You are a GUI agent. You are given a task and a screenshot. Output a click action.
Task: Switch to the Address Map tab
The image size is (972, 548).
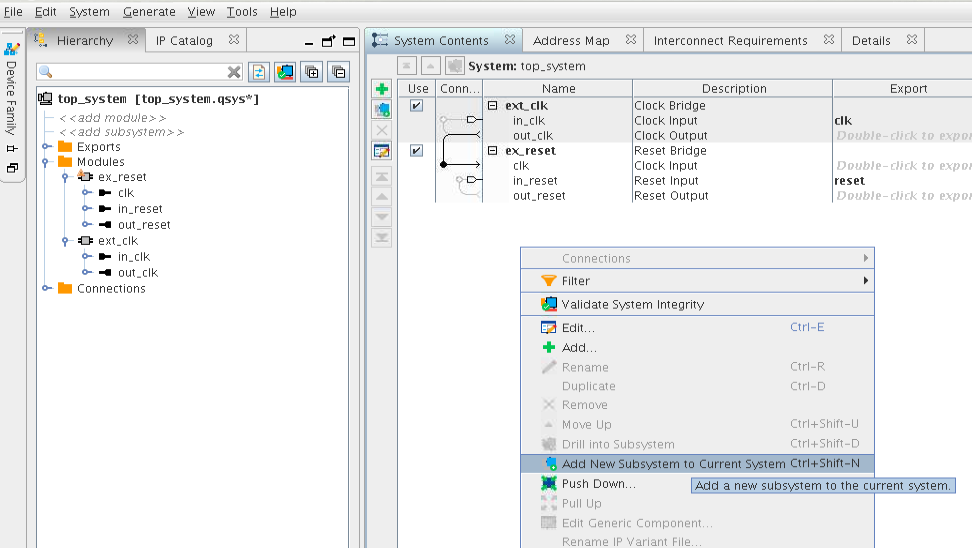click(x=571, y=41)
